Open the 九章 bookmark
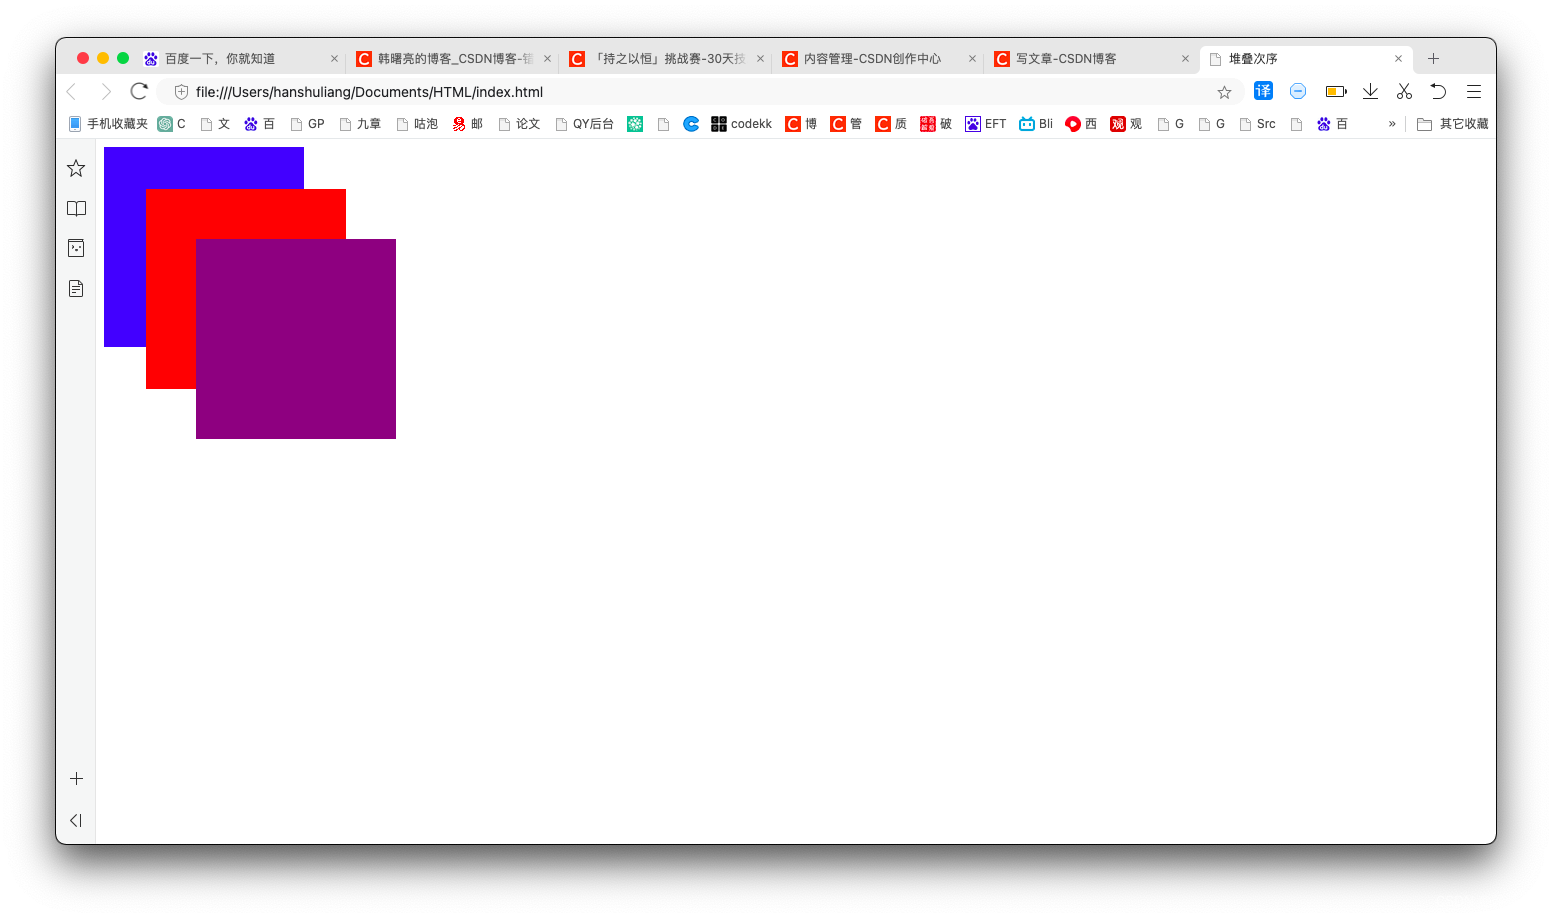The height and width of the screenshot is (918, 1552). tap(360, 124)
